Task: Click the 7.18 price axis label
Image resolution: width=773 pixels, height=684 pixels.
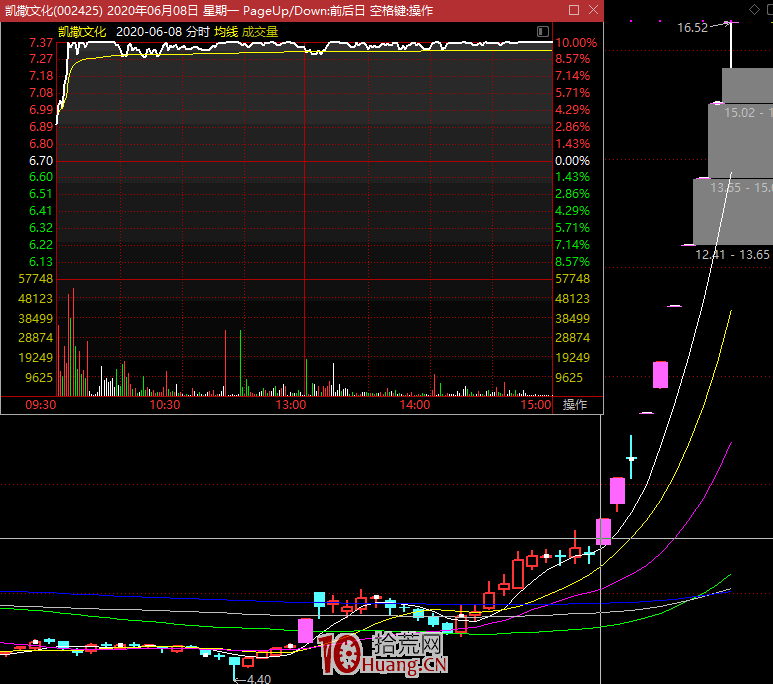Action: pyautogui.click(x=41, y=76)
